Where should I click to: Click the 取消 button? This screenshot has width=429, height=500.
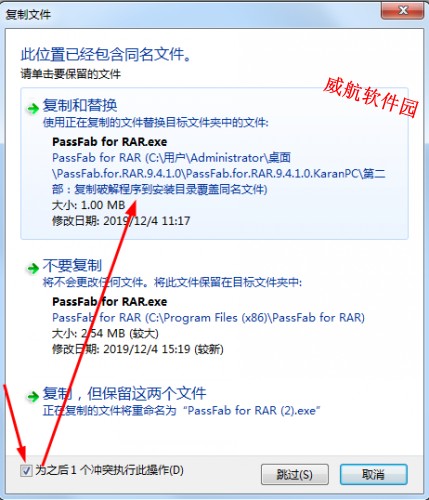pyautogui.click(x=373, y=474)
